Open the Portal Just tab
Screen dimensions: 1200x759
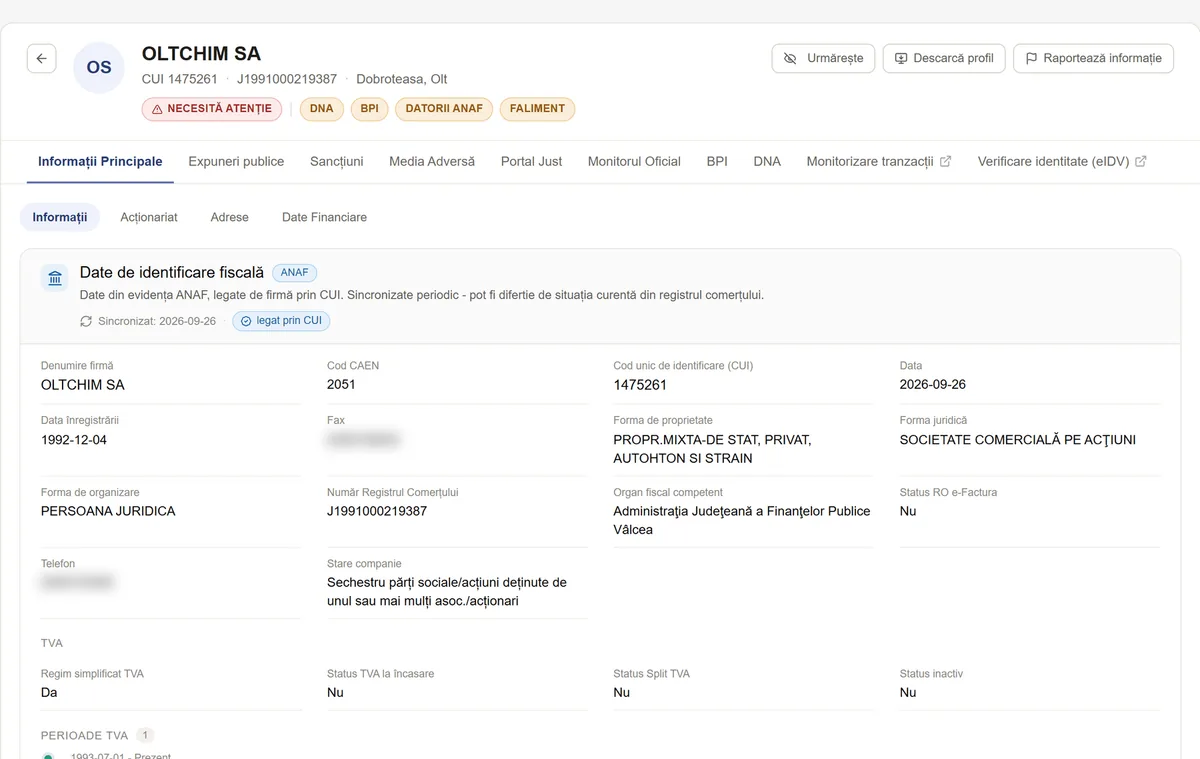tap(532, 161)
